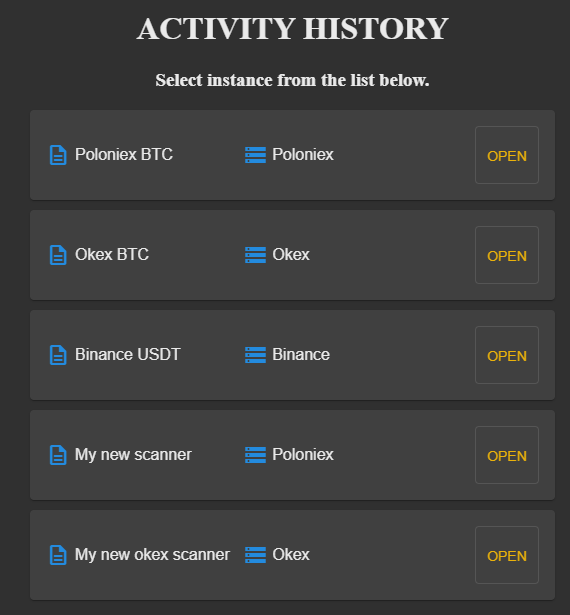Select the Poloniex BTC instance name
The width and height of the screenshot is (570, 615).
click(x=124, y=155)
